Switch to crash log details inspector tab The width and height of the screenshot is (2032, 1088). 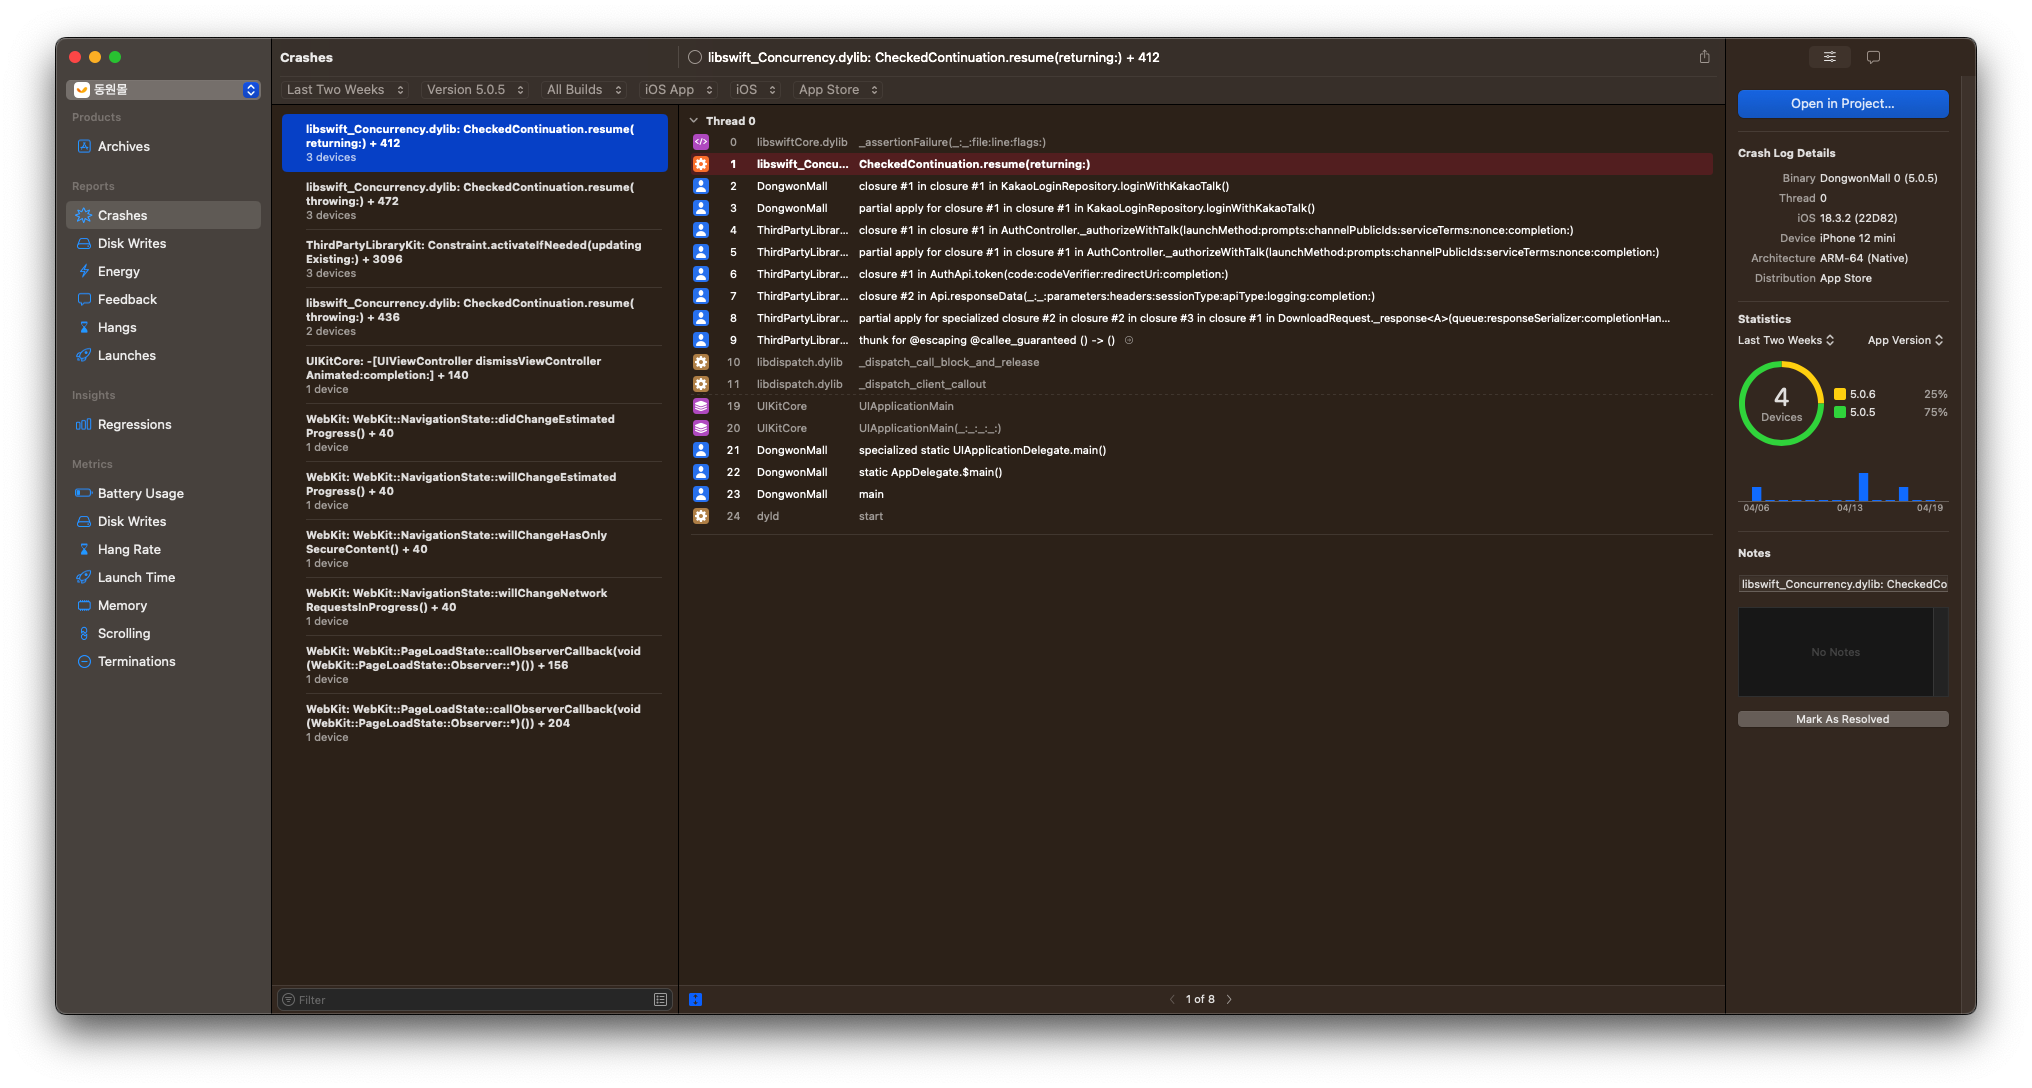1829,57
